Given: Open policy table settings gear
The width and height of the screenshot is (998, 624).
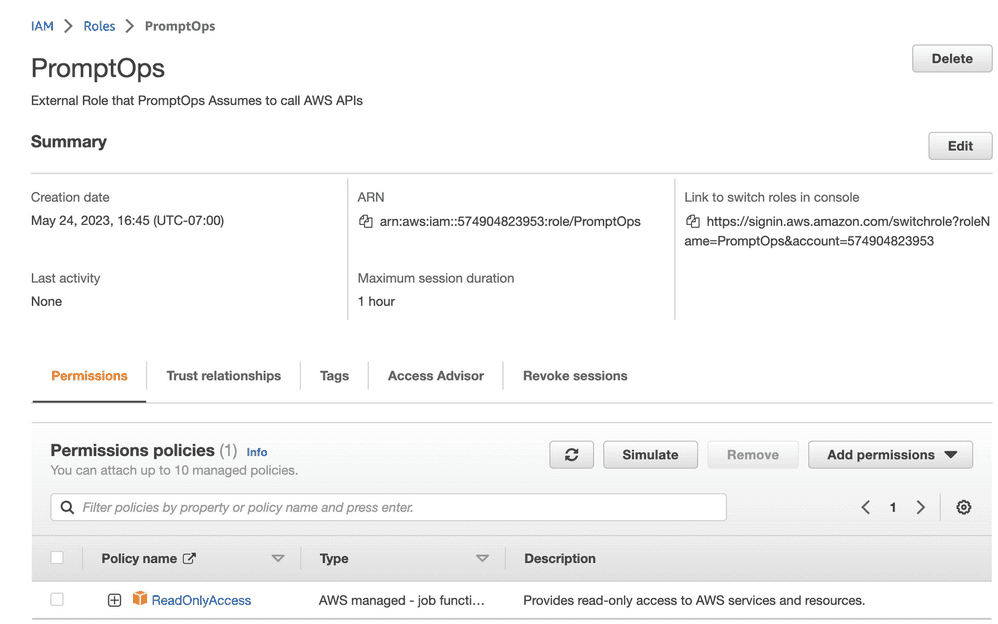Looking at the screenshot, I should pyautogui.click(x=964, y=507).
